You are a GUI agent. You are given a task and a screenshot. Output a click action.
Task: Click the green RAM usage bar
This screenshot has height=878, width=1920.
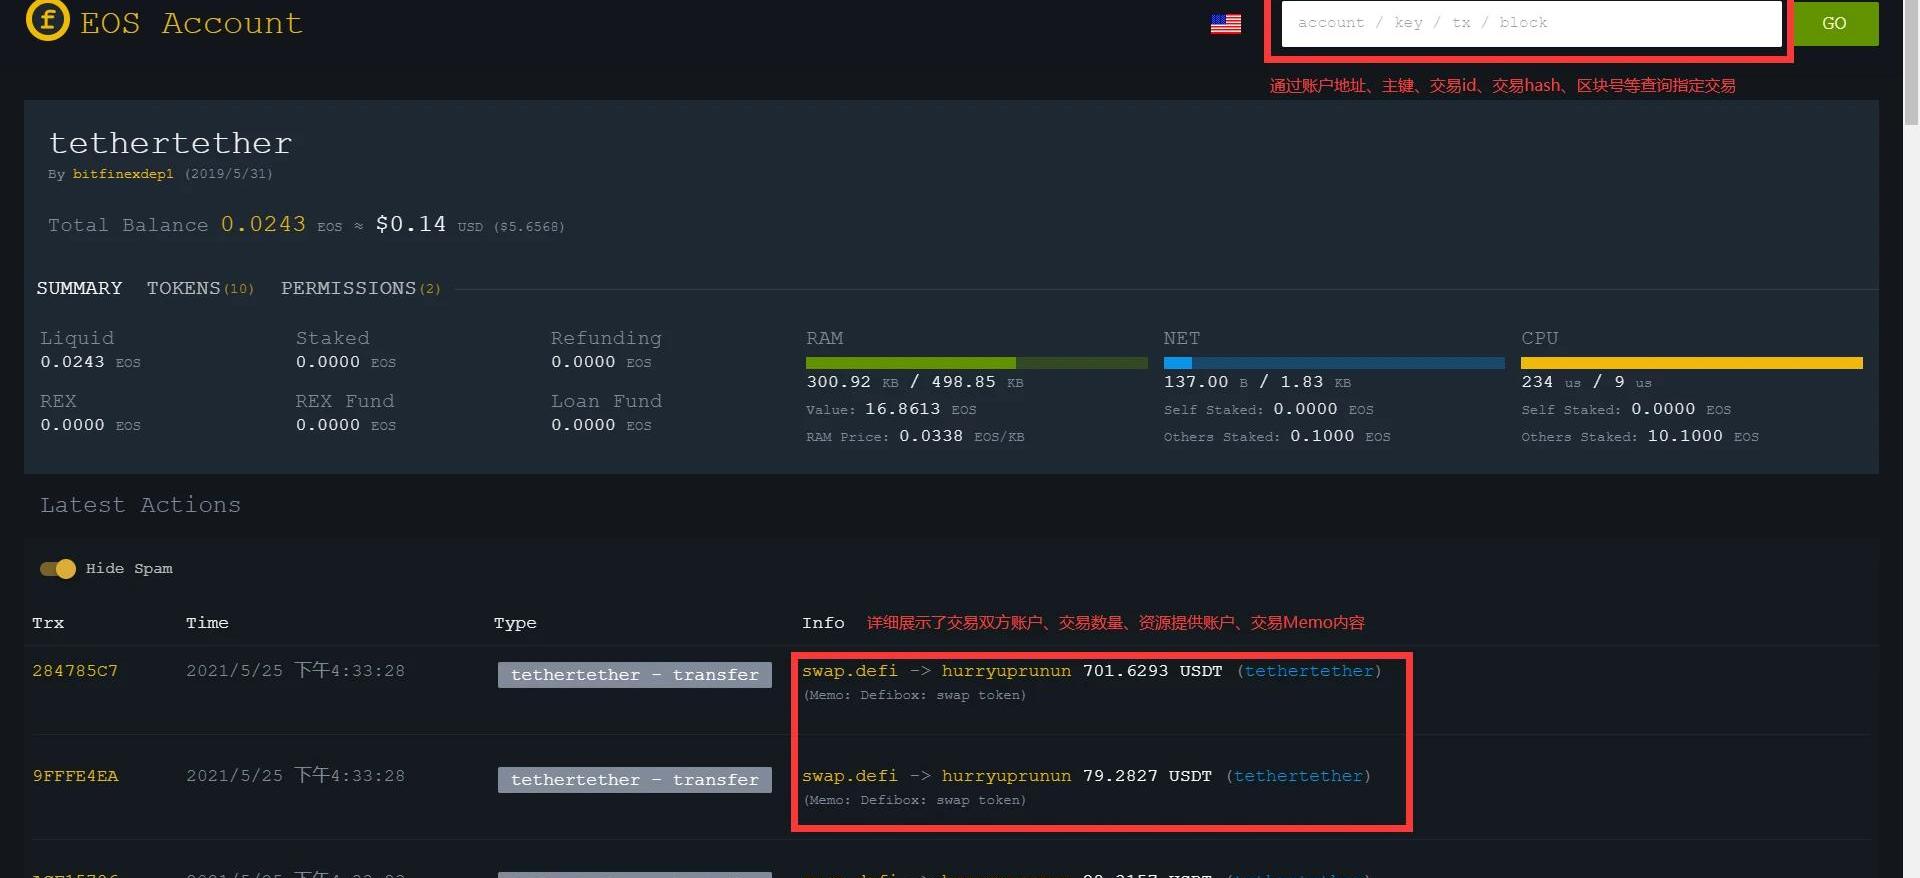(976, 363)
